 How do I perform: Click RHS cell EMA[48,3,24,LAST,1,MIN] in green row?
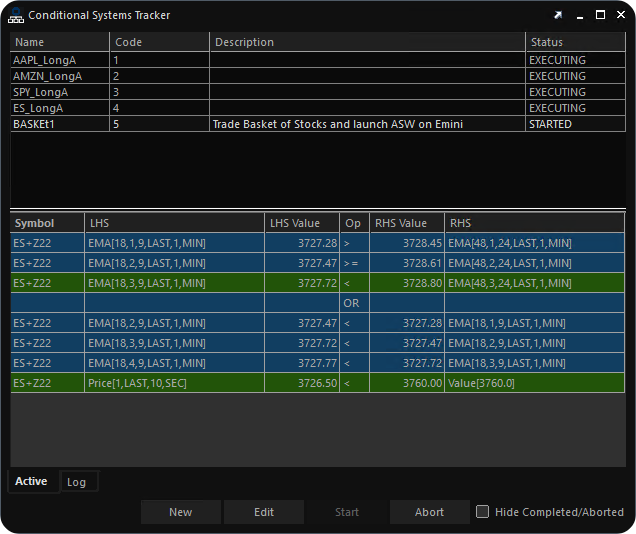[x=534, y=283]
